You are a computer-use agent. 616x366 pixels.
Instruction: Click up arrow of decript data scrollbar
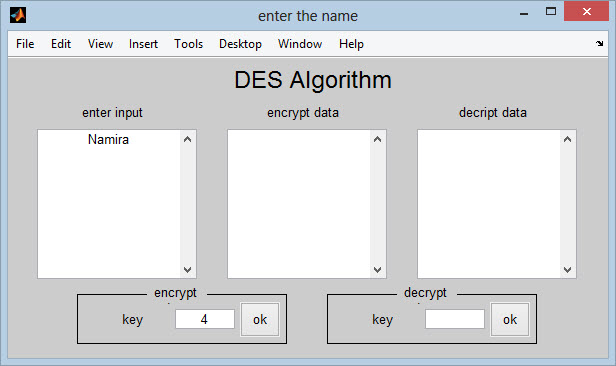coord(567,139)
